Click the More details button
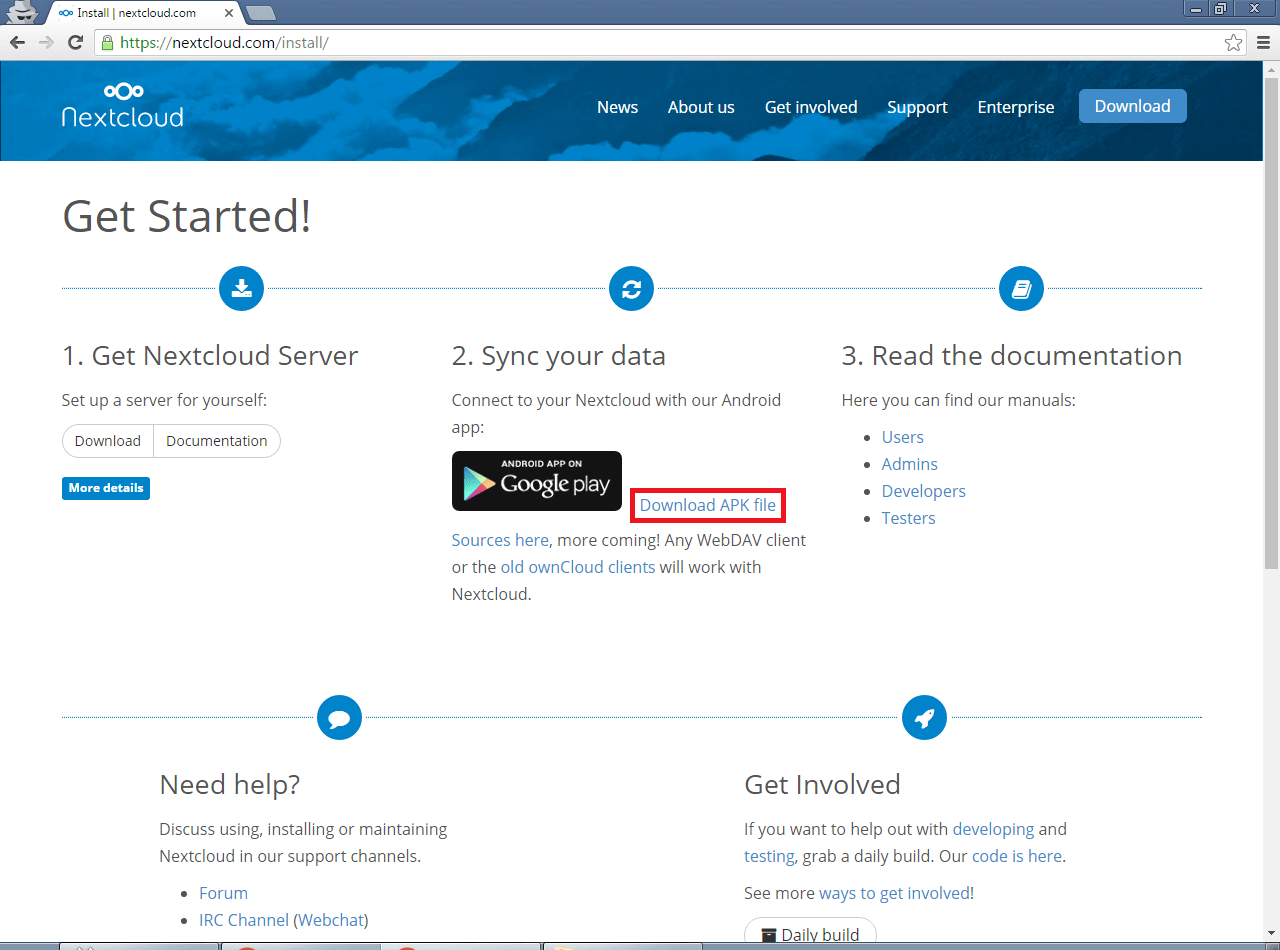The height and width of the screenshot is (950, 1280). [x=106, y=488]
